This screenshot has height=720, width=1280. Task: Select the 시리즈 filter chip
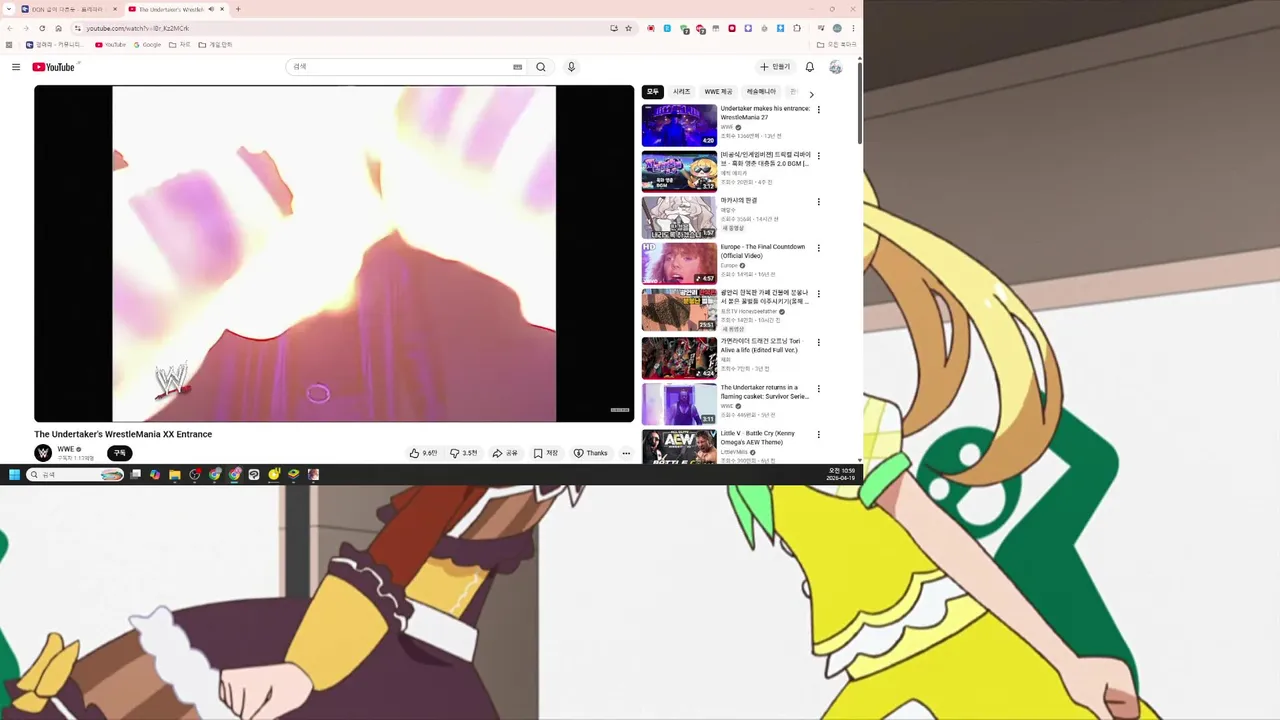click(x=681, y=92)
